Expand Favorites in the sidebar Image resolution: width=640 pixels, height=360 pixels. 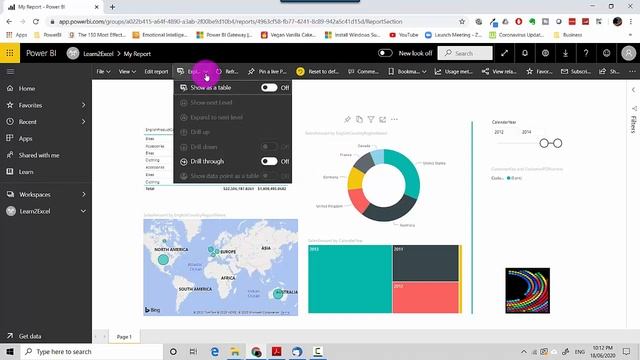click(x=84, y=105)
